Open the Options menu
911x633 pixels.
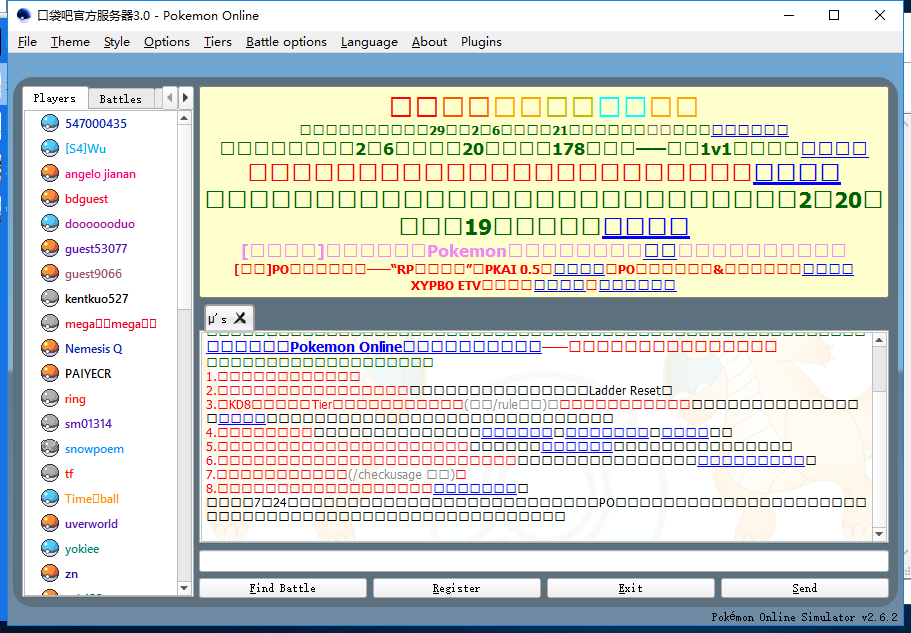(x=167, y=42)
